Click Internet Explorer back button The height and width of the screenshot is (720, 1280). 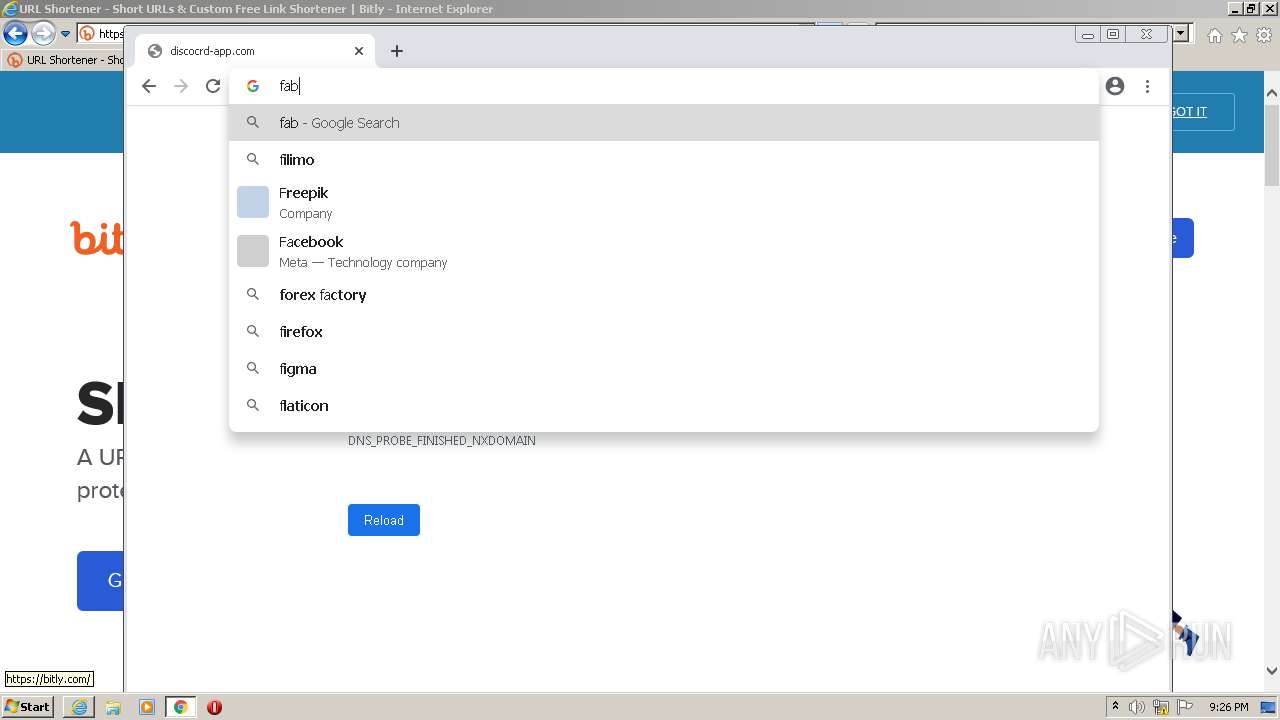point(15,34)
